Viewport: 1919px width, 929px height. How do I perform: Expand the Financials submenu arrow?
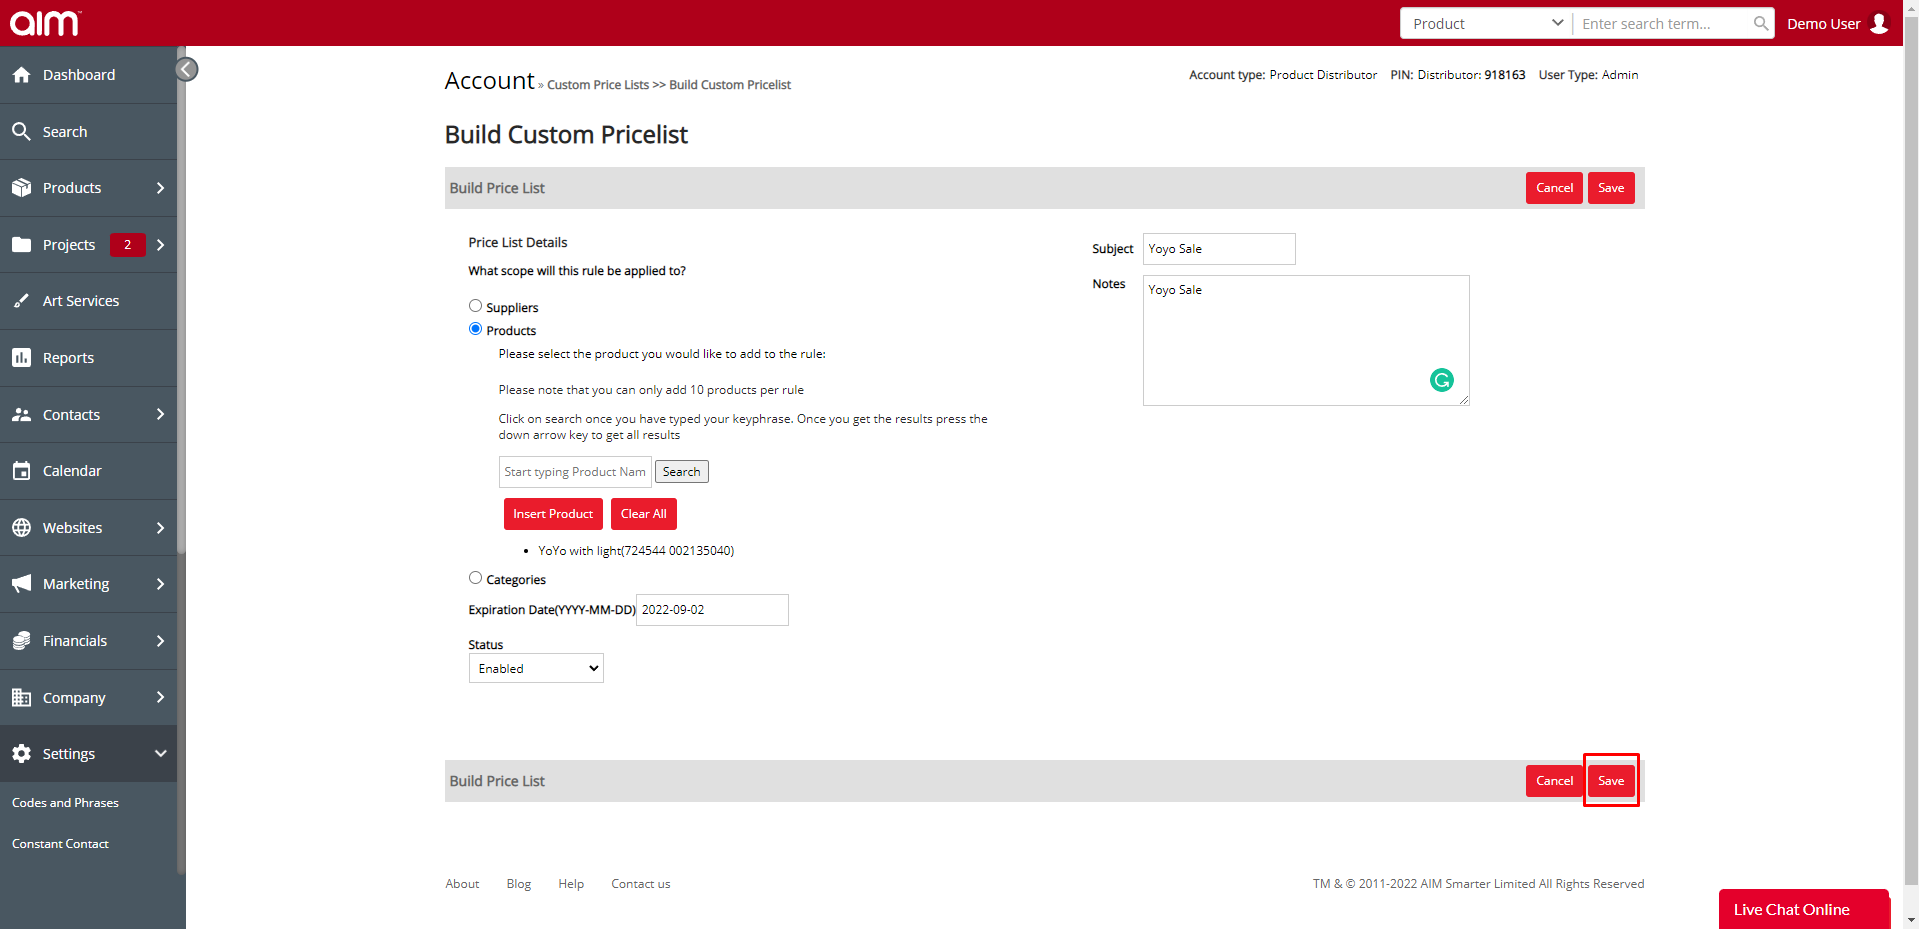click(160, 641)
